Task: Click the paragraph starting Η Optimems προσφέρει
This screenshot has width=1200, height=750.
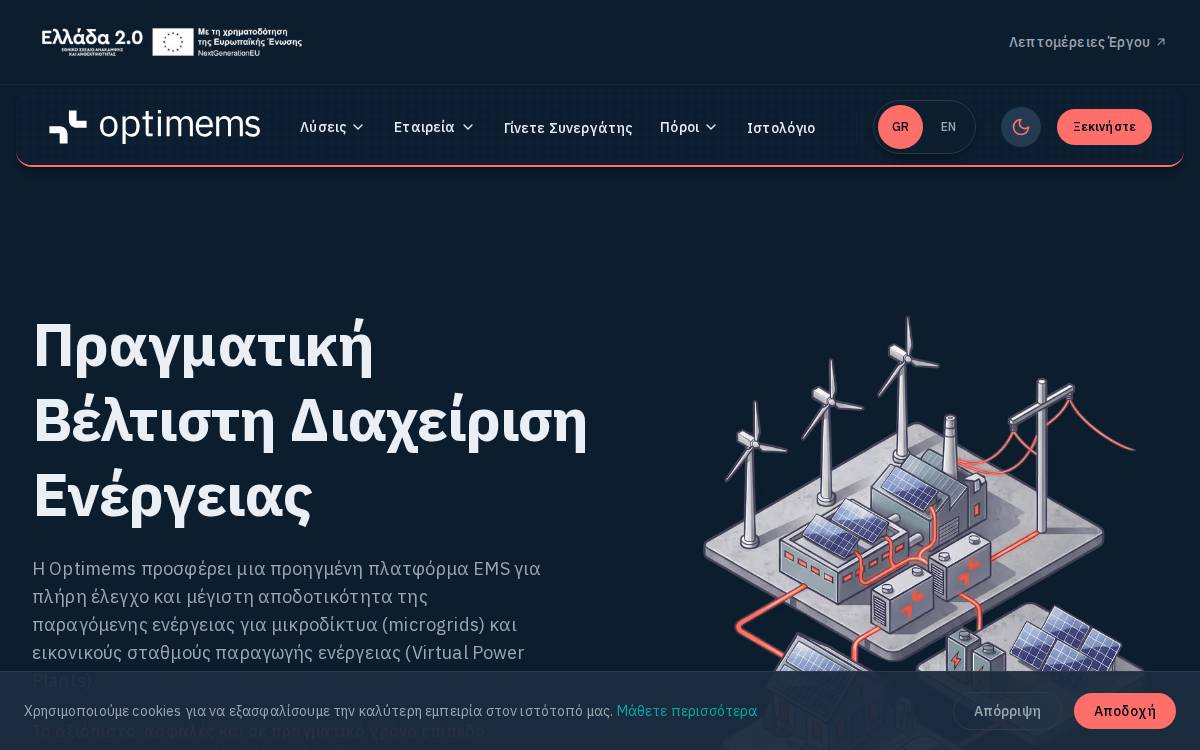Action: [287, 624]
